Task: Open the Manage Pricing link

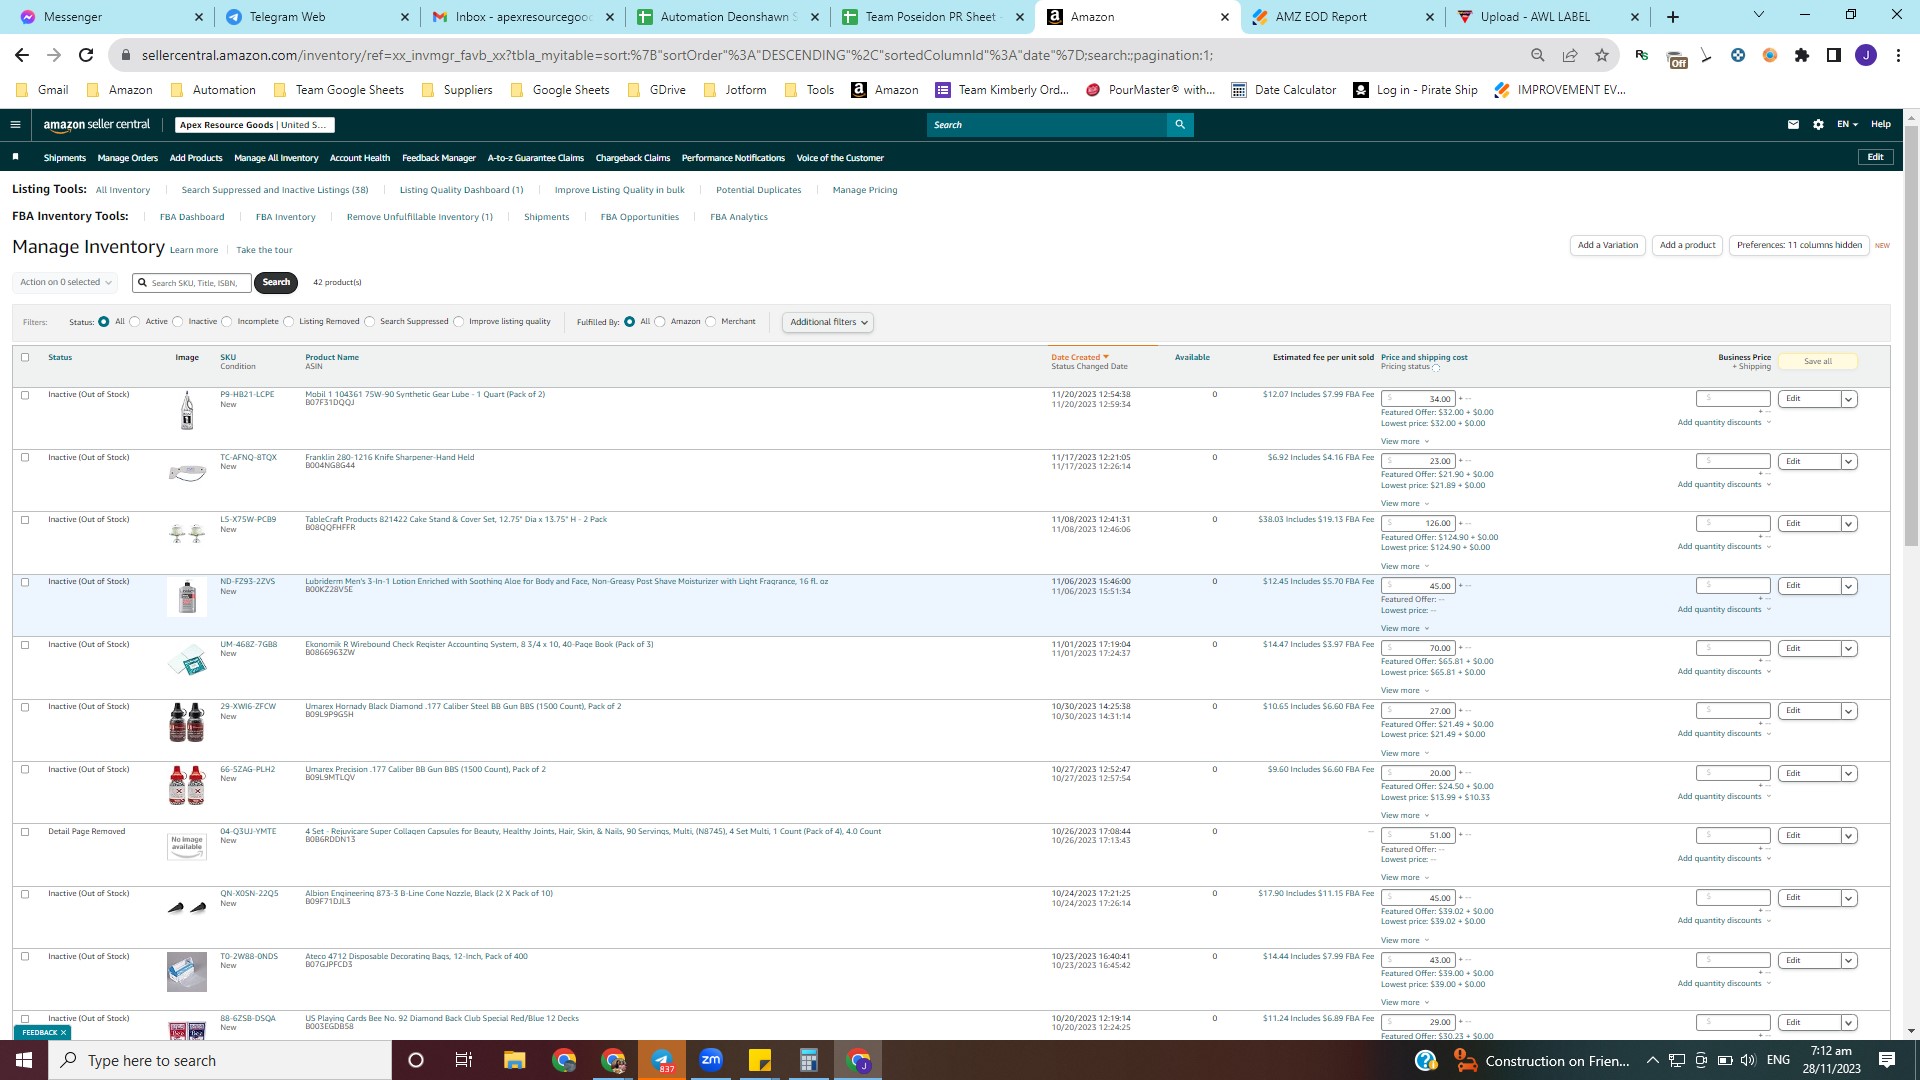Action: pyautogui.click(x=865, y=190)
